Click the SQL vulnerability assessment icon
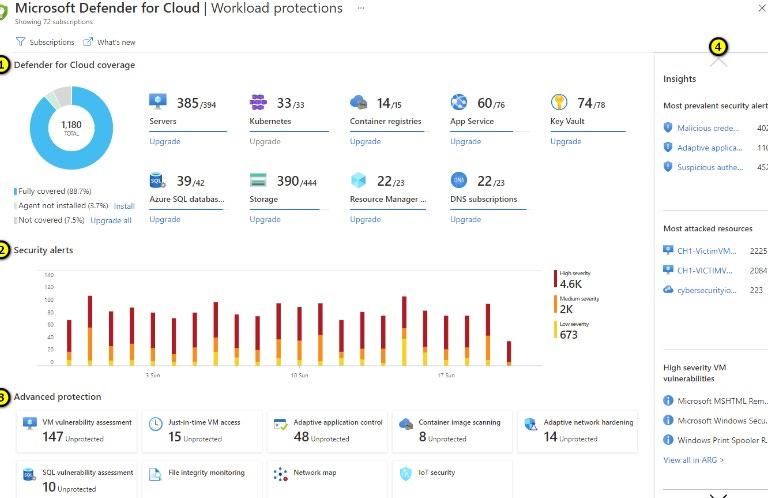Image resolution: width=768 pixels, height=498 pixels. point(29,474)
